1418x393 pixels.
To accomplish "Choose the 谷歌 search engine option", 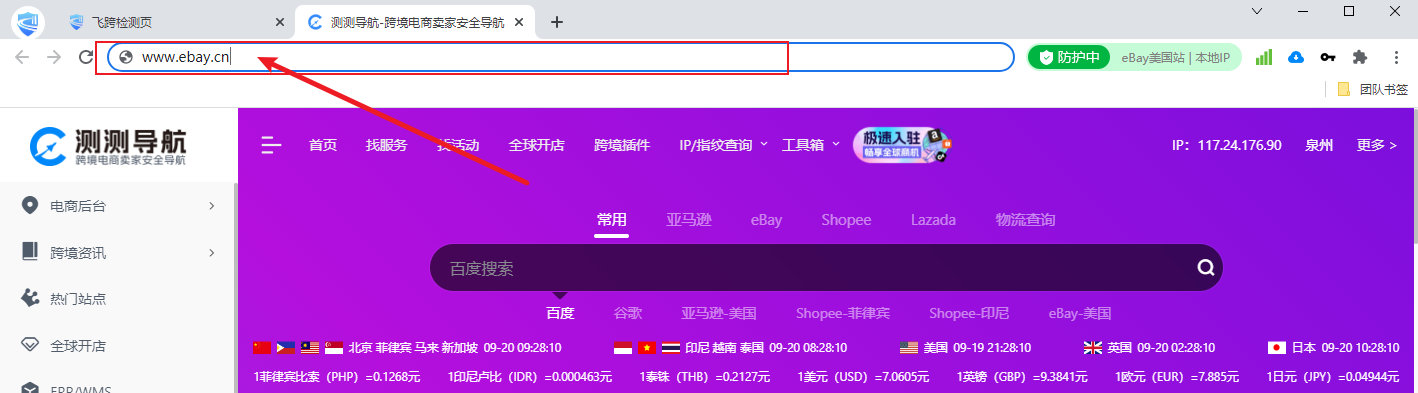I will tap(628, 313).
